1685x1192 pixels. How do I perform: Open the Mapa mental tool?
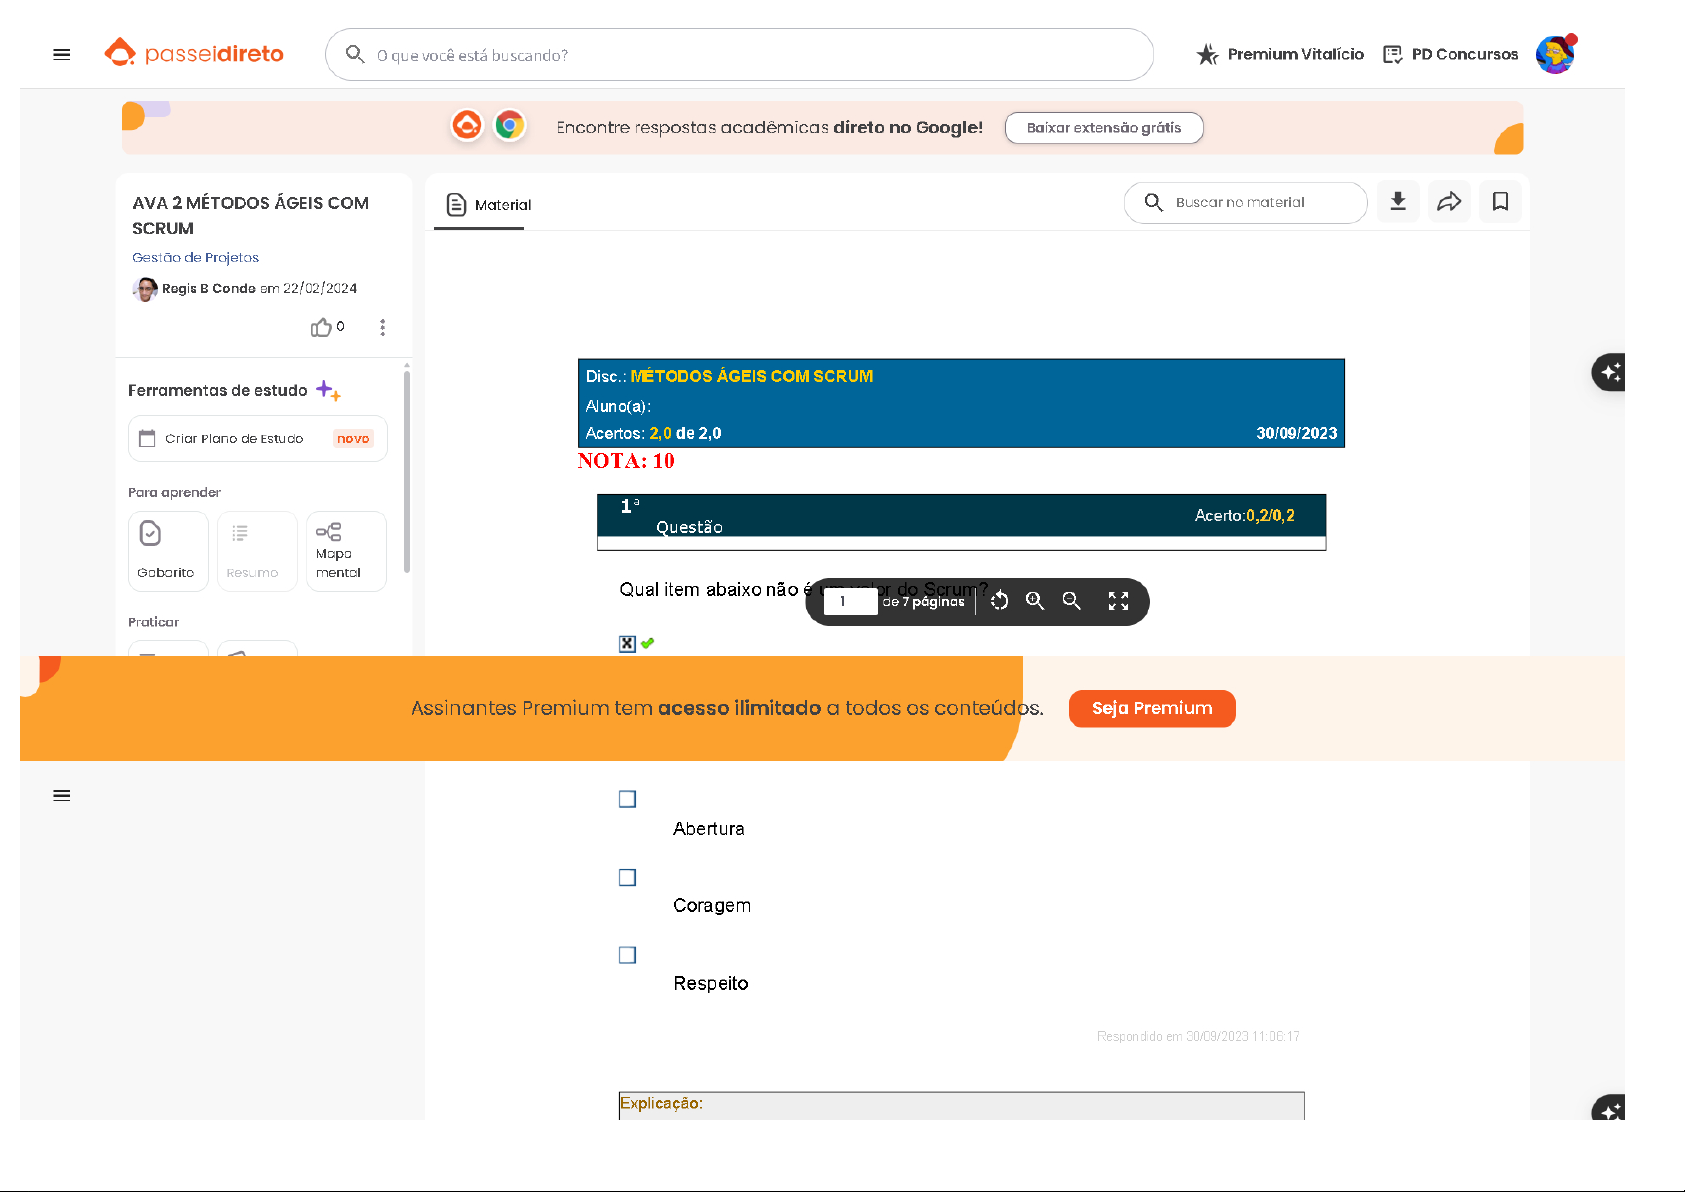[345, 551]
